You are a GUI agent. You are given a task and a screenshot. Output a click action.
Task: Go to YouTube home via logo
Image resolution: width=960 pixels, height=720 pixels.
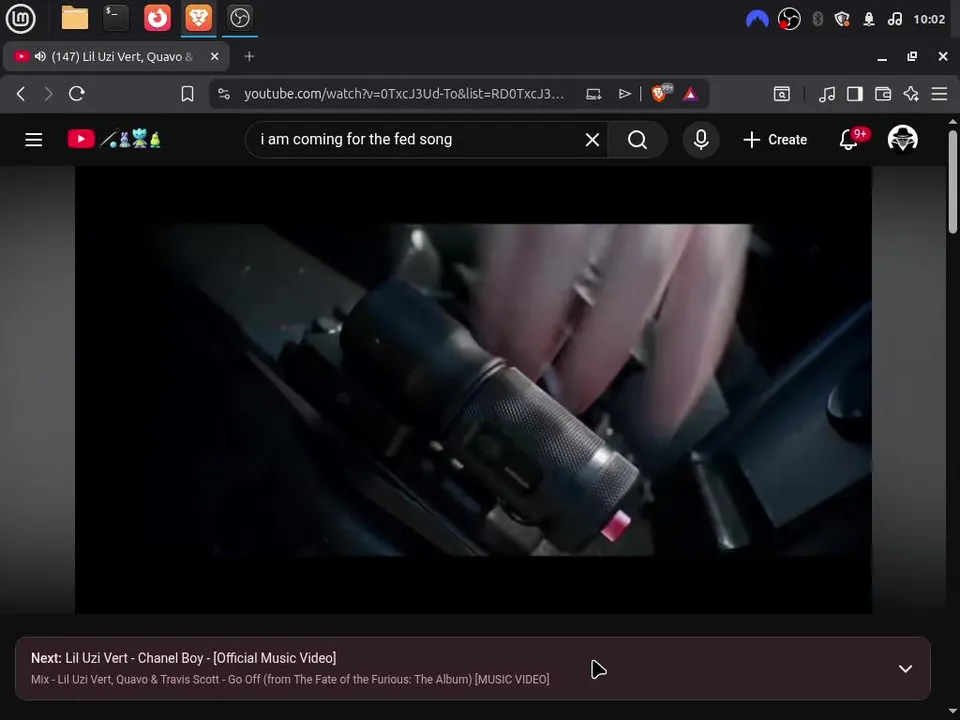(114, 140)
